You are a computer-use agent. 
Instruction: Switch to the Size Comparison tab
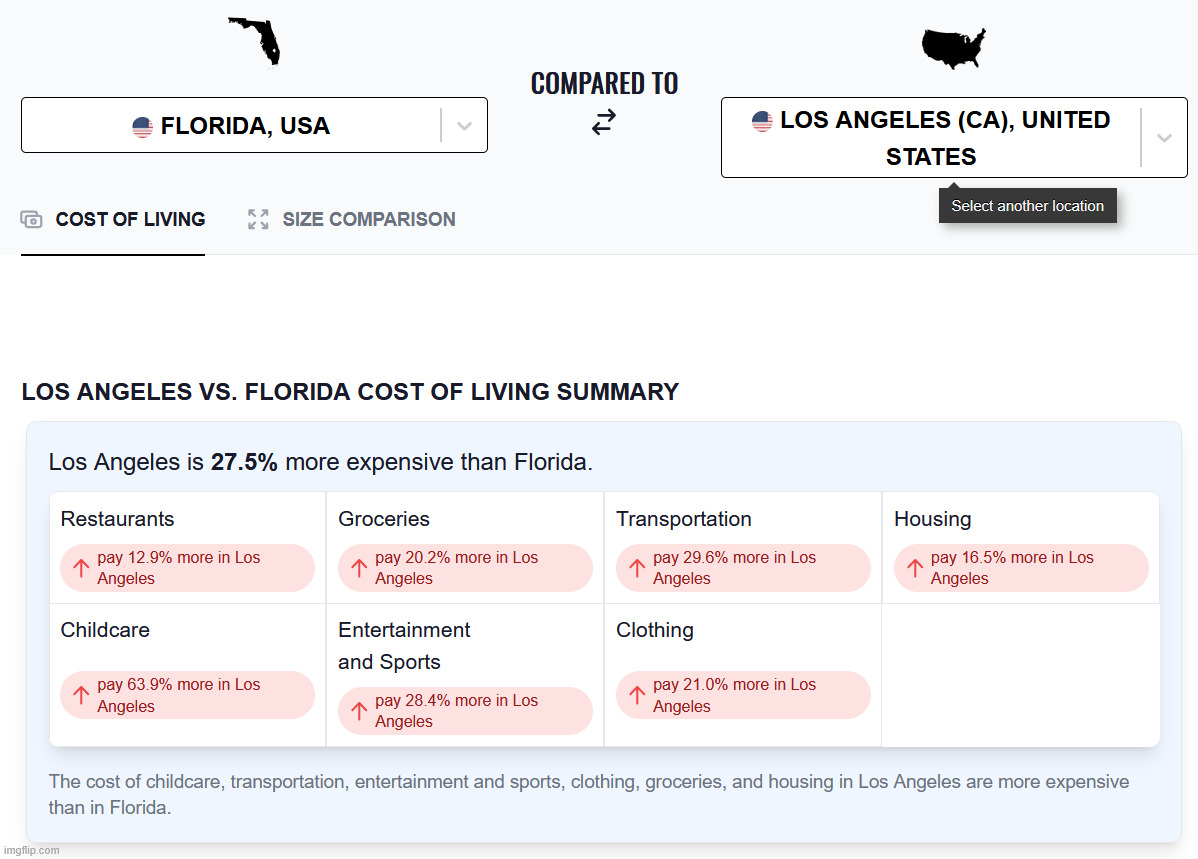tap(368, 220)
